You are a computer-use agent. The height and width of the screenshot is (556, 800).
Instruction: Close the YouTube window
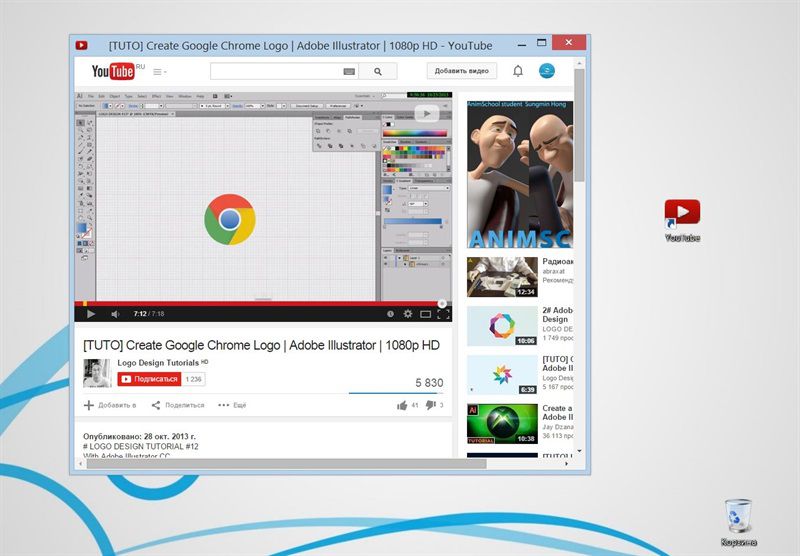(569, 42)
